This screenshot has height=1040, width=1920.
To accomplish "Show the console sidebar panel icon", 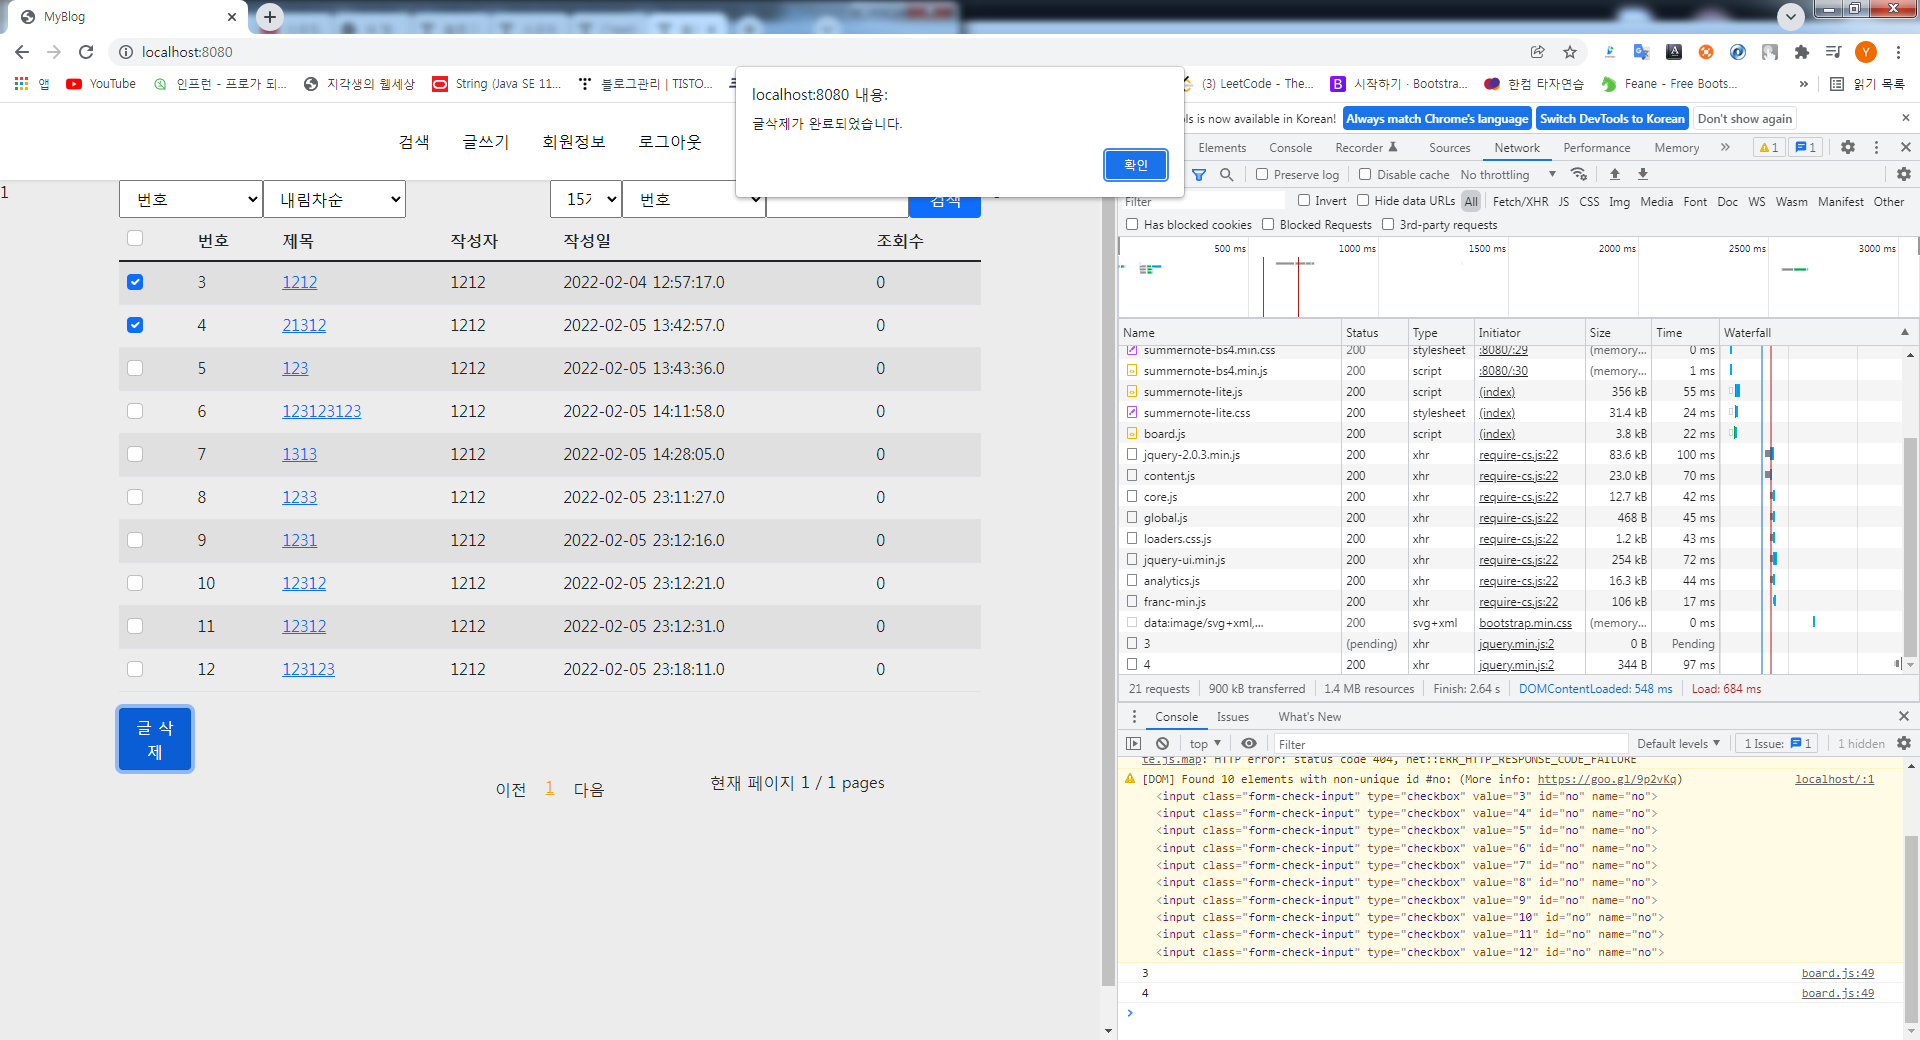I will point(1133,744).
